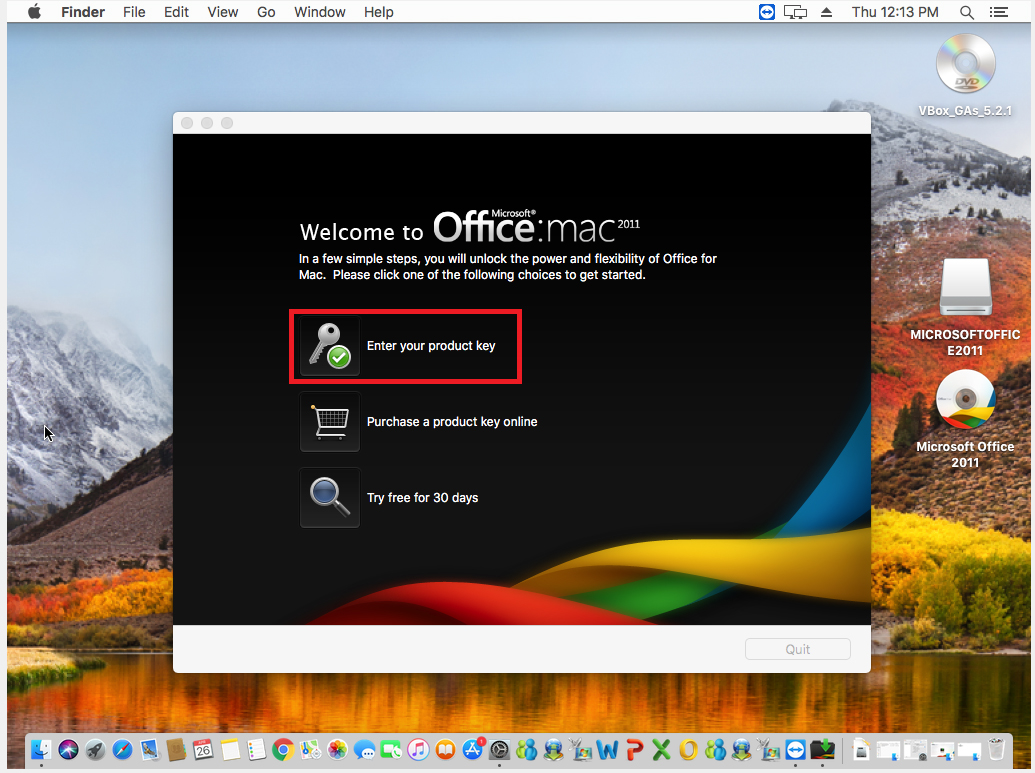Click the Enter your product key icon
Viewport: 1035px width, 773px height.
point(330,346)
